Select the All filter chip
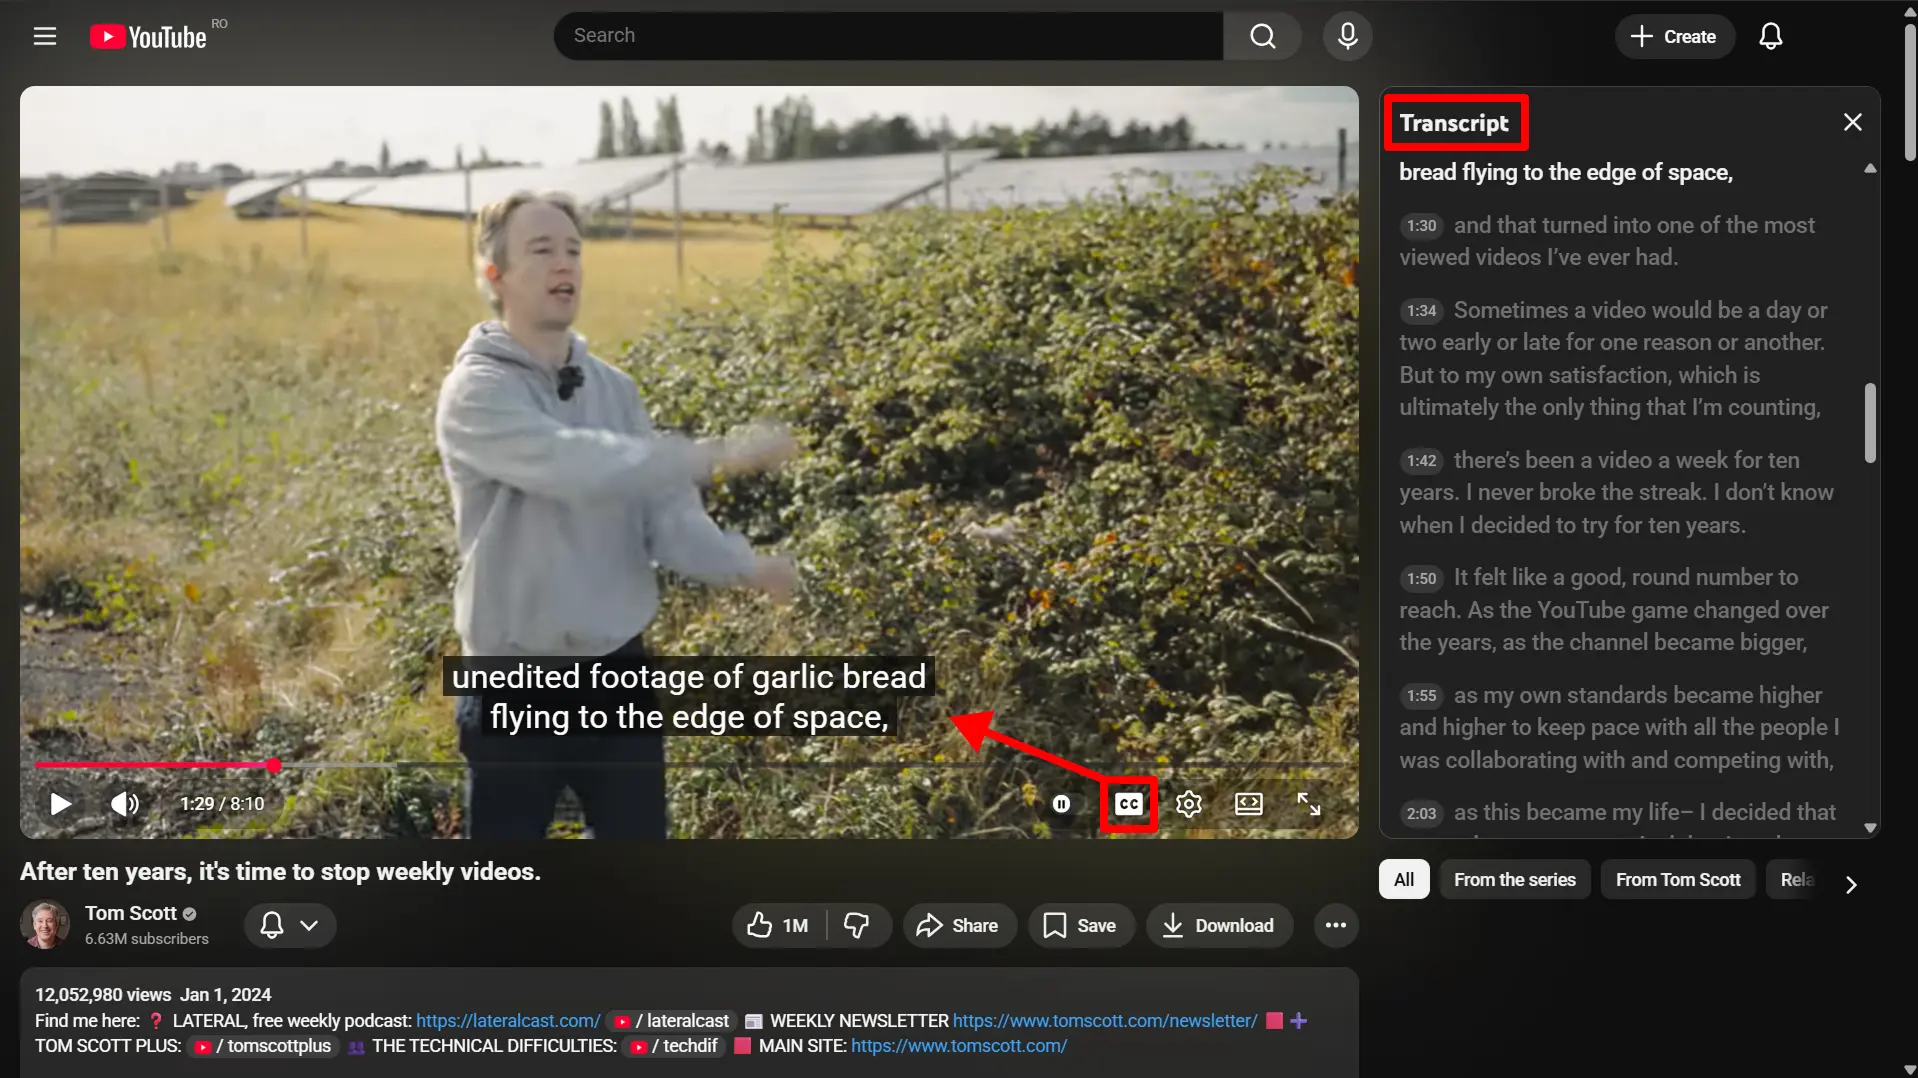This screenshot has width=1918, height=1078. click(1404, 880)
